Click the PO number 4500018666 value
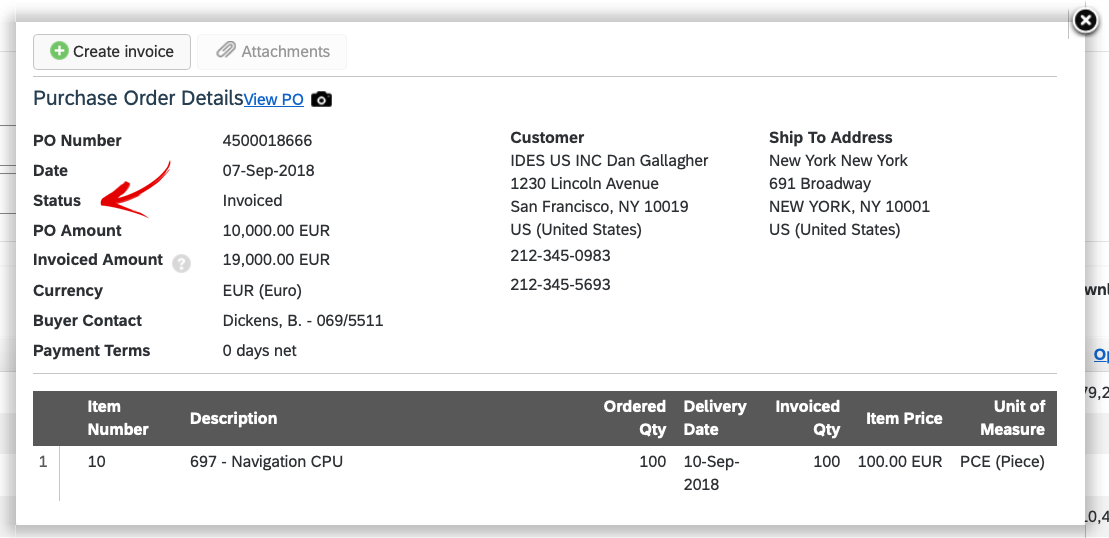The image size is (1109, 538). (x=267, y=141)
